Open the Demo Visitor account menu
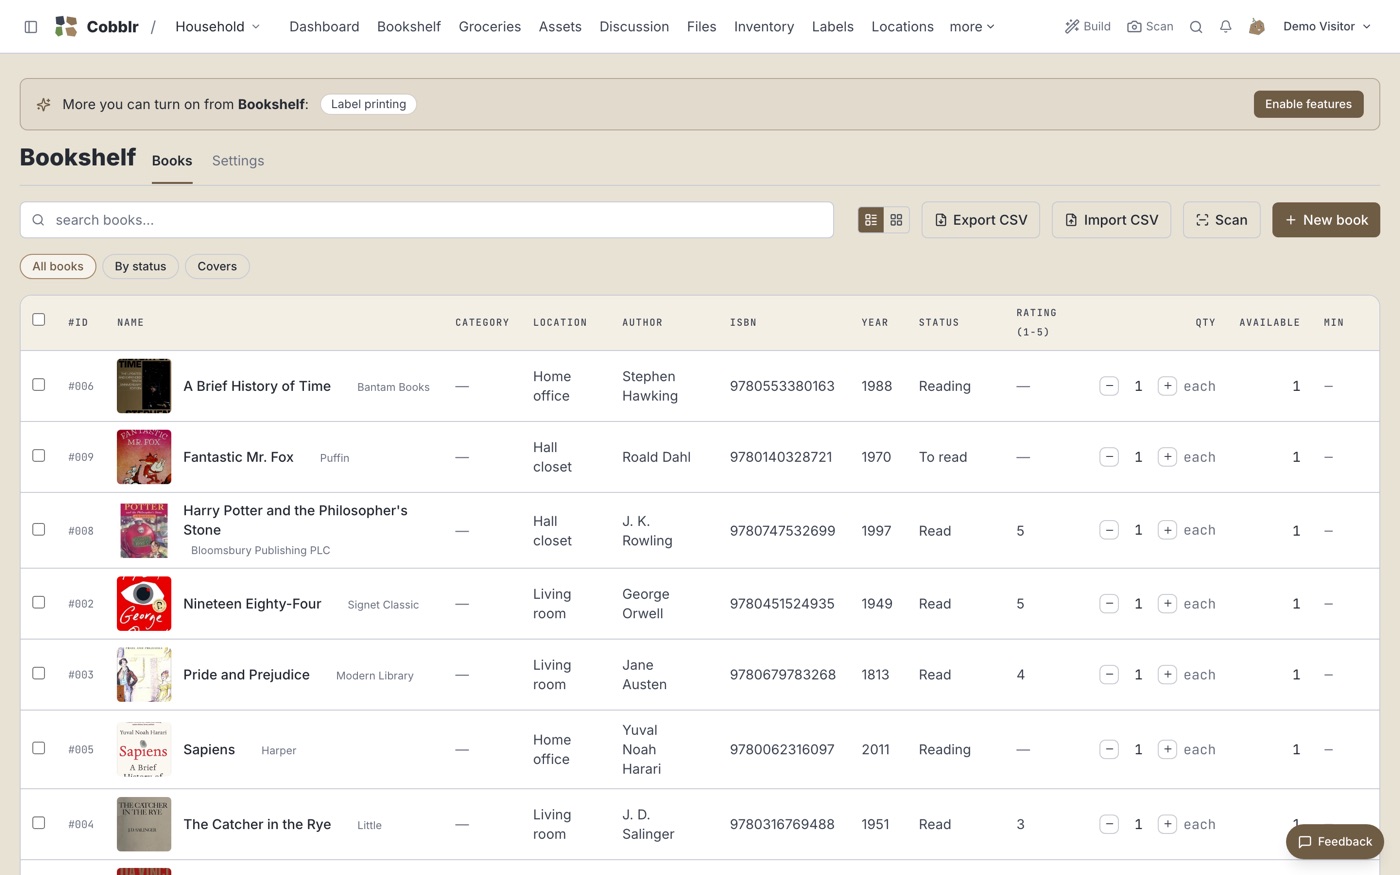Image resolution: width=1400 pixels, height=875 pixels. click(x=1327, y=27)
